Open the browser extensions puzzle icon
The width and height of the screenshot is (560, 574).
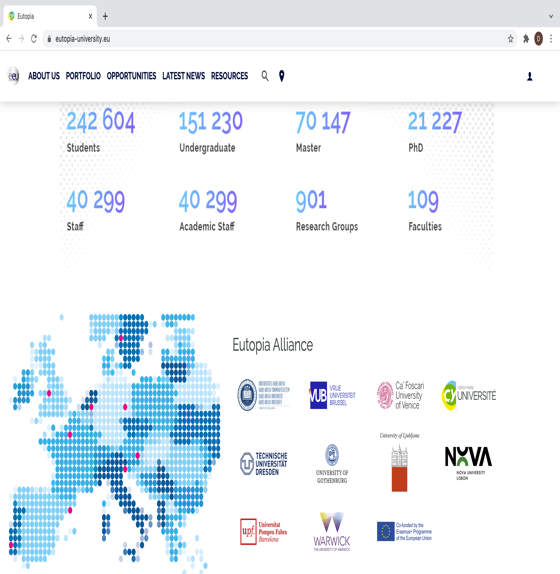click(x=526, y=39)
